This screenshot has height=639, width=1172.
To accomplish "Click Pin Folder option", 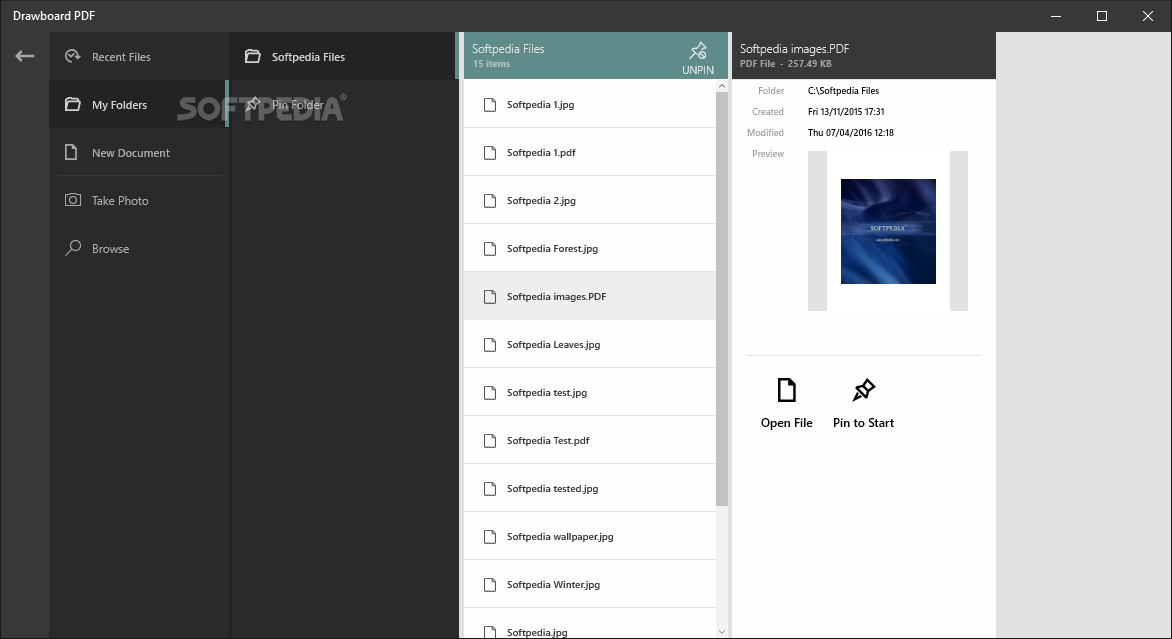I will [x=343, y=105].
